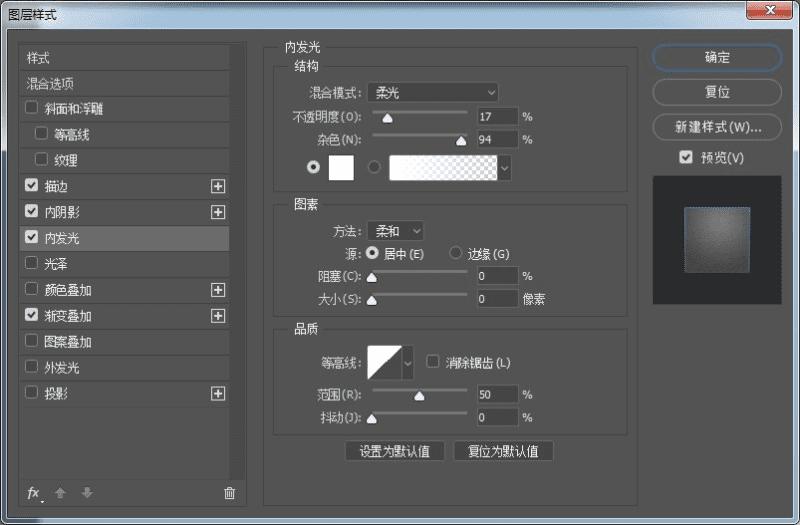Screen dimensions: 800x525
Task: Add another 内阴影 effect with plus icon
Action: tap(218, 212)
